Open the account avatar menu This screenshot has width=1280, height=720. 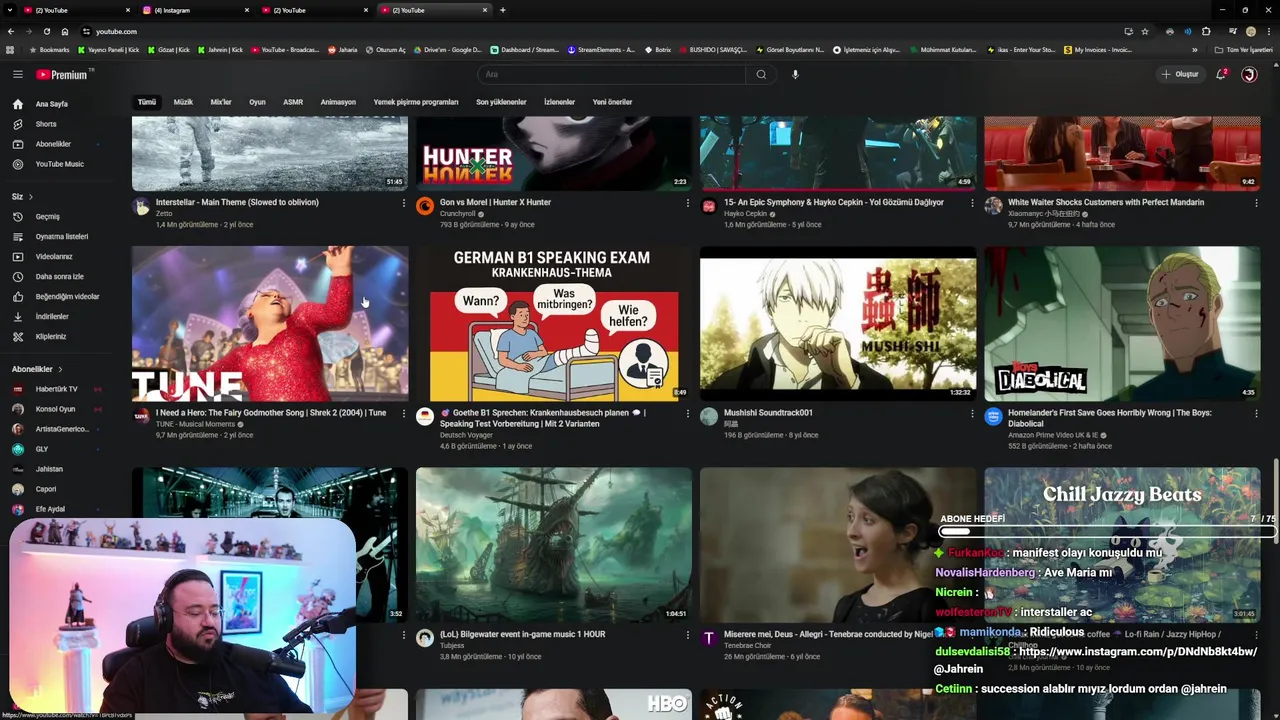click(1249, 74)
